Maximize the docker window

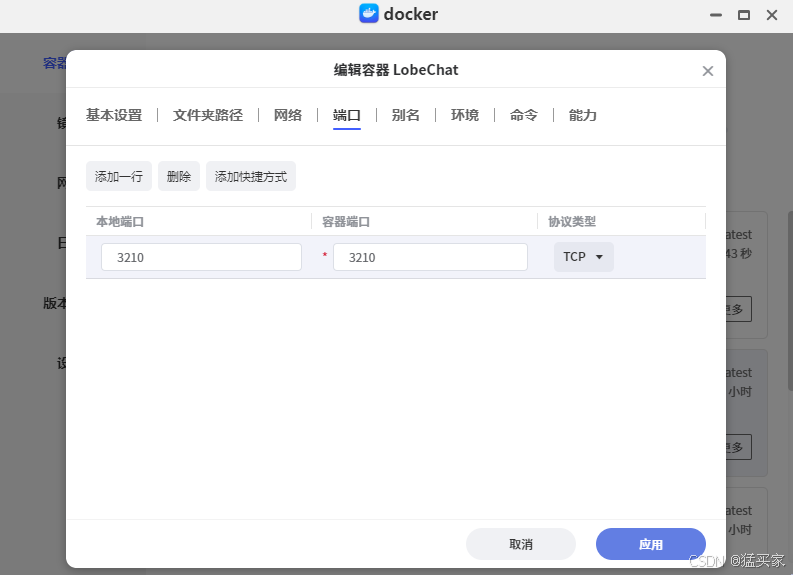pos(743,15)
